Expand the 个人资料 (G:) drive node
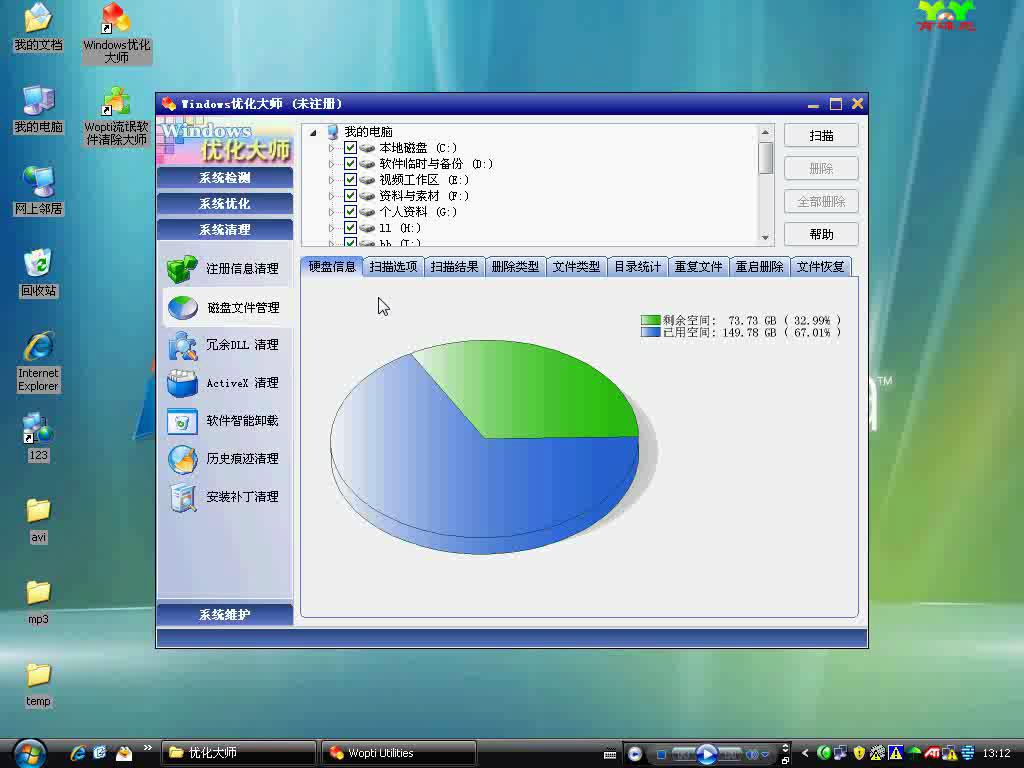 (331, 212)
